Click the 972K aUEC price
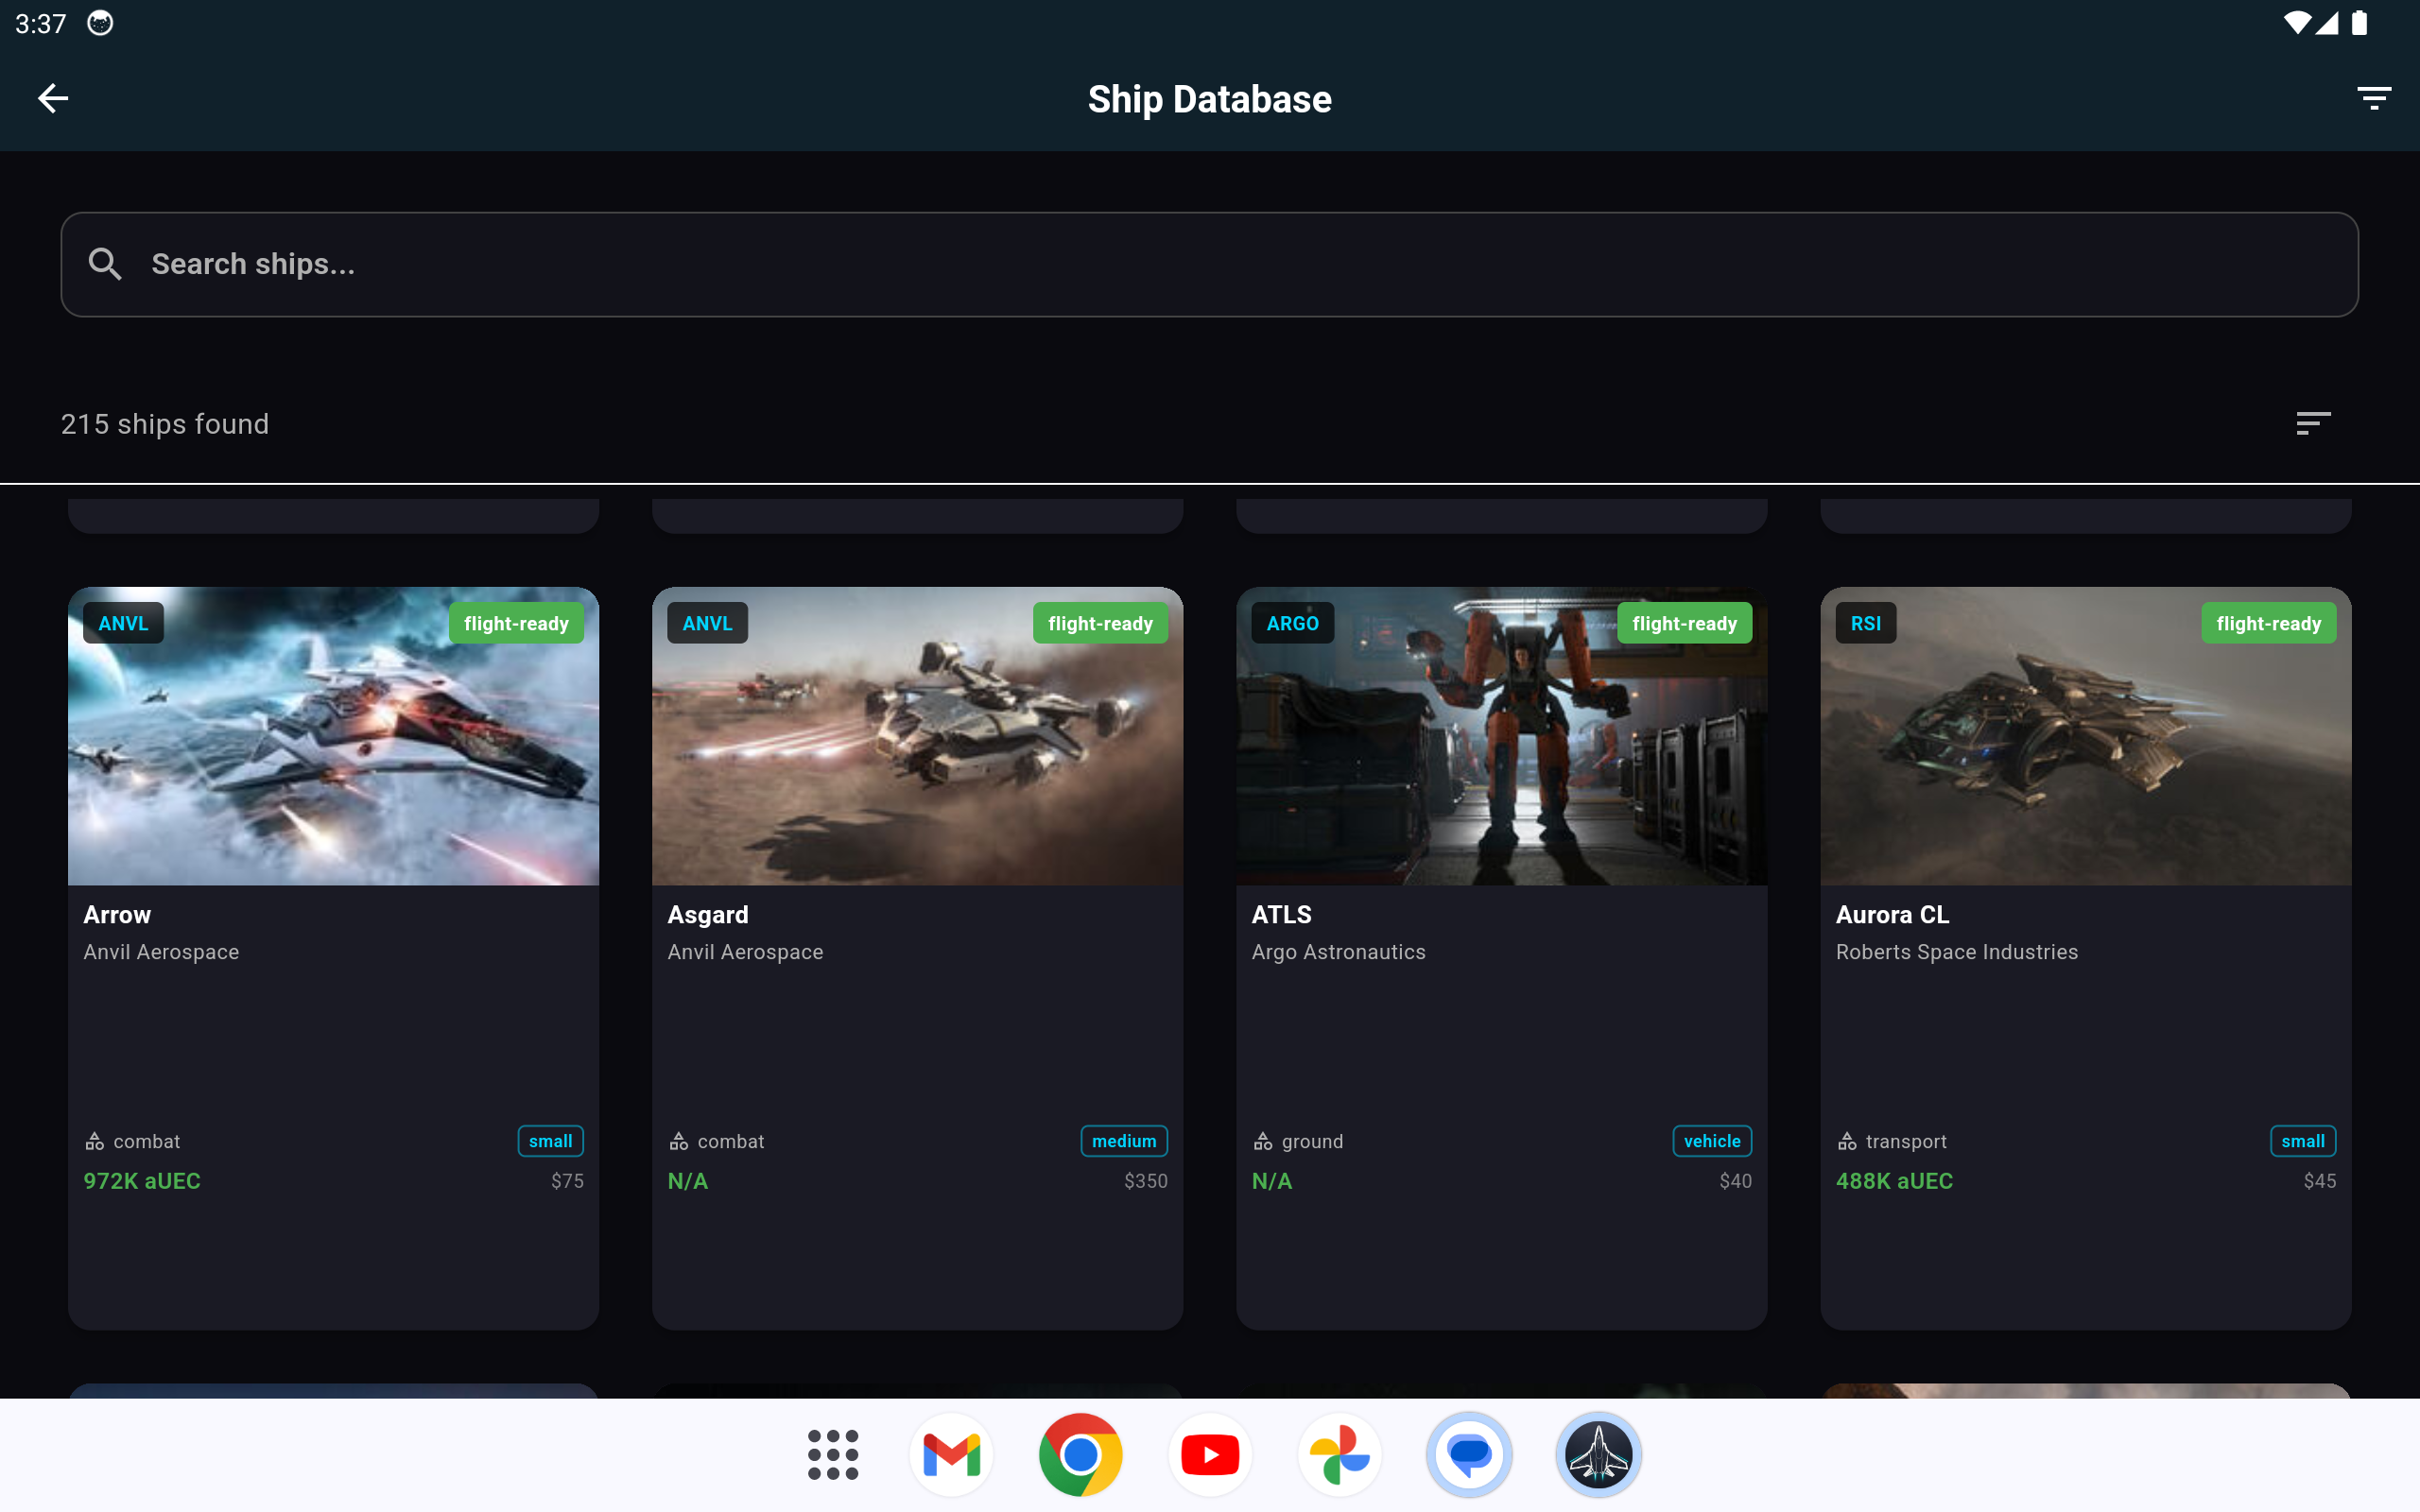This screenshot has width=2420, height=1512. (142, 1181)
